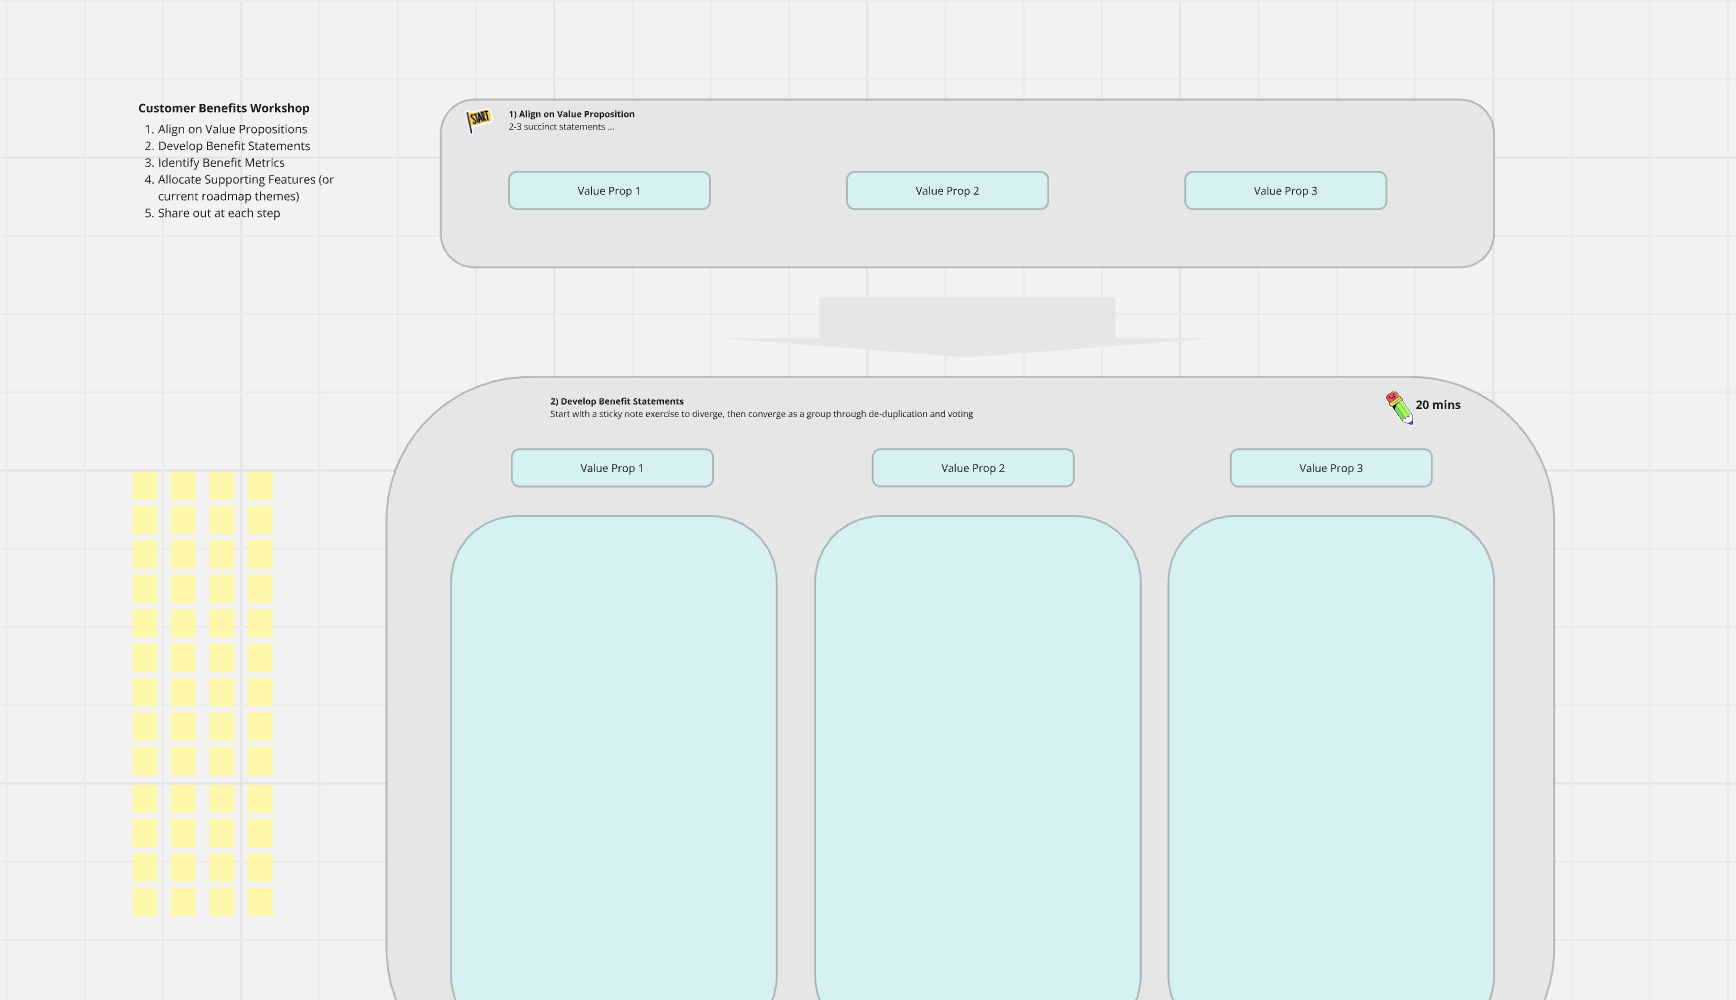Click Value Prop 3 in the Develop Benefit Statements section

(x=1331, y=468)
